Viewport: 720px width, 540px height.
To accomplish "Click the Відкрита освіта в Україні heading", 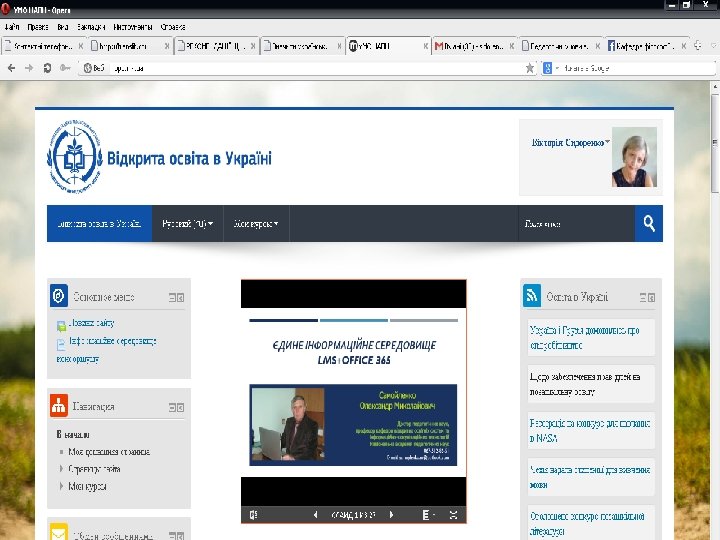I will tap(189, 158).
